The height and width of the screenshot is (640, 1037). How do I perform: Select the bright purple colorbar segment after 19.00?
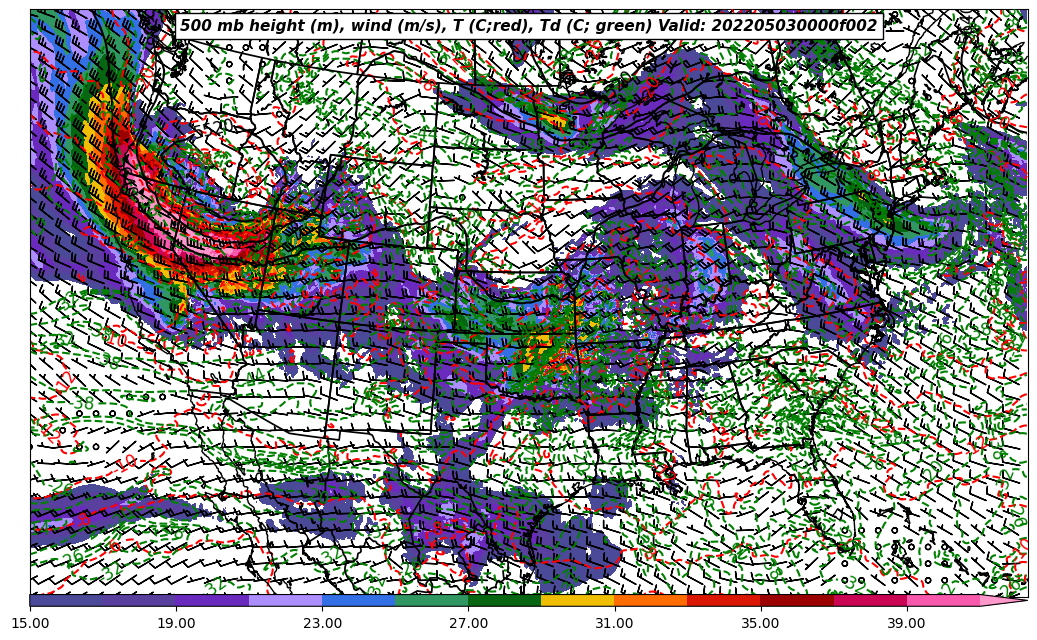[x=212, y=600]
